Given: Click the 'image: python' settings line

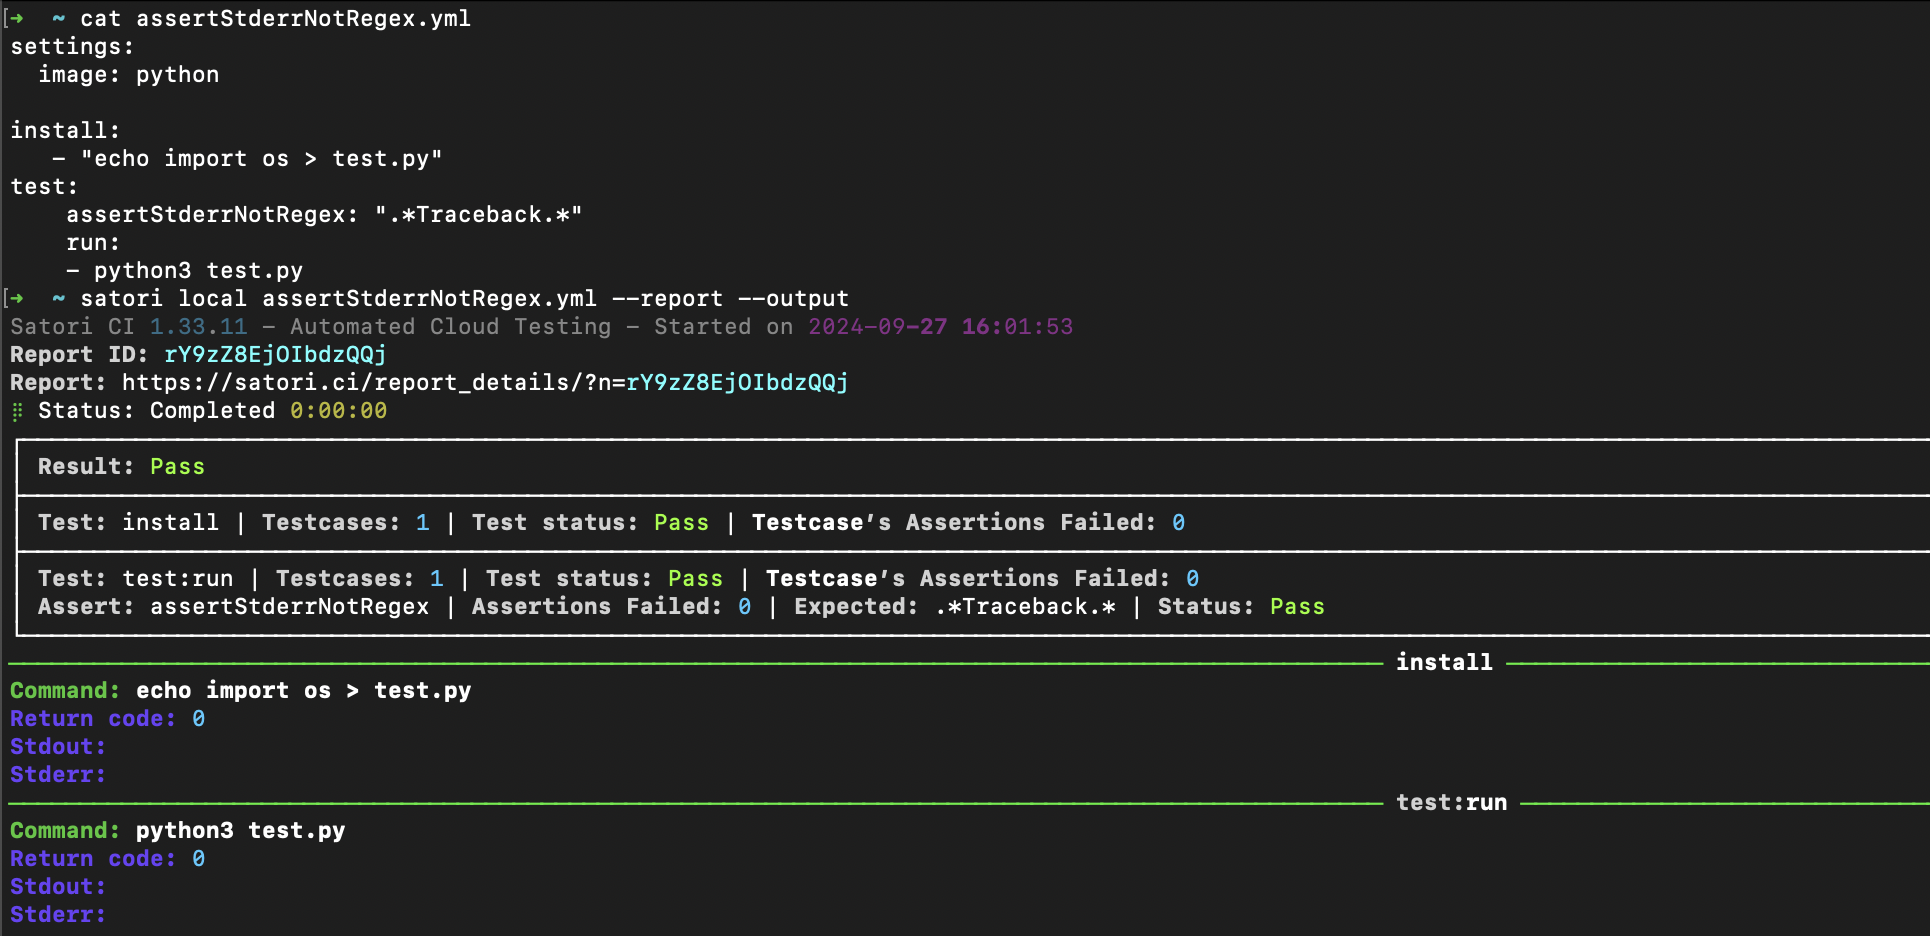Looking at the screenshot, I should (x=128, y=75).
